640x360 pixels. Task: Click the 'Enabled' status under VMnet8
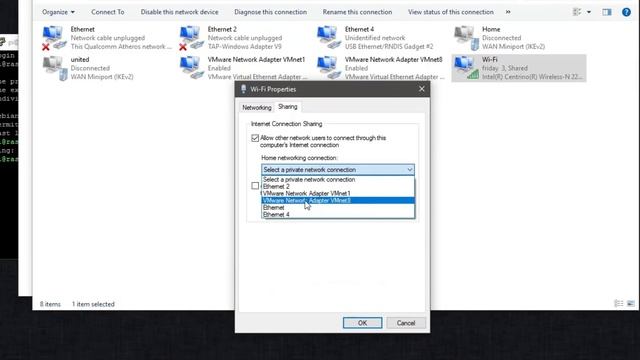click(x=356, y=68)
